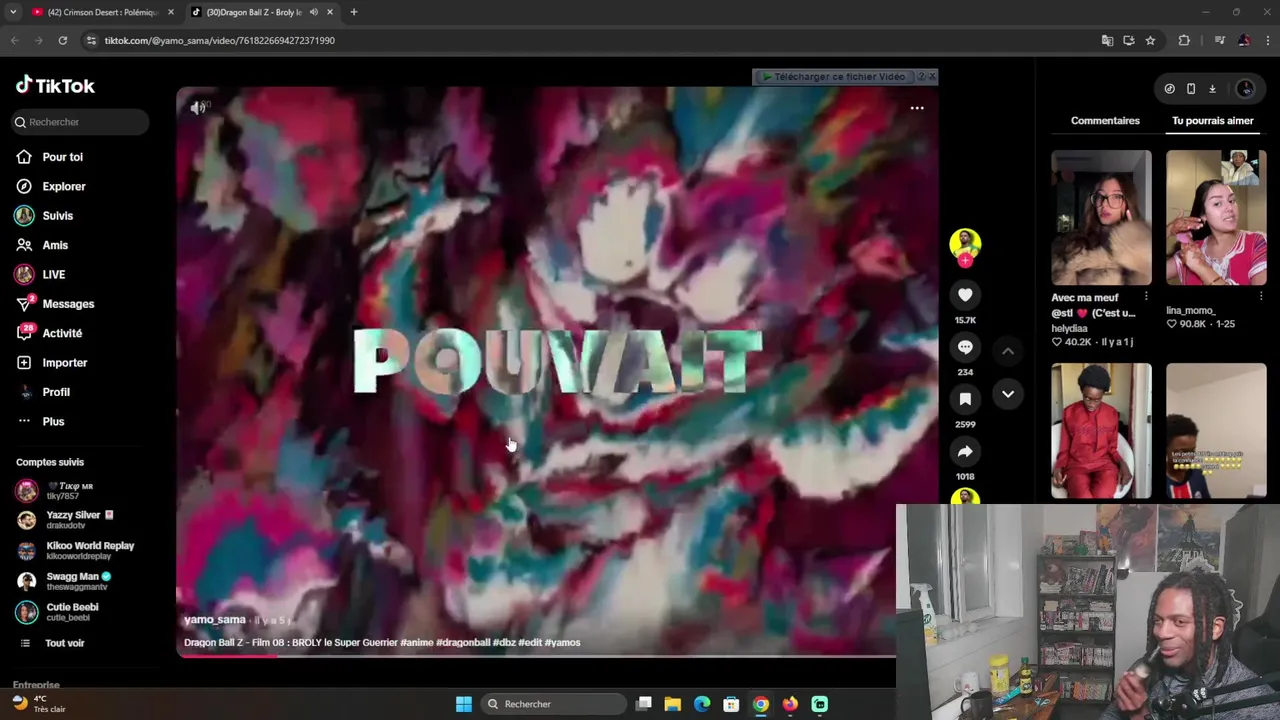1280x720 pixels.
Task: Click the Télécharger ce fichier vidéo bar
Action: point(835,77)
